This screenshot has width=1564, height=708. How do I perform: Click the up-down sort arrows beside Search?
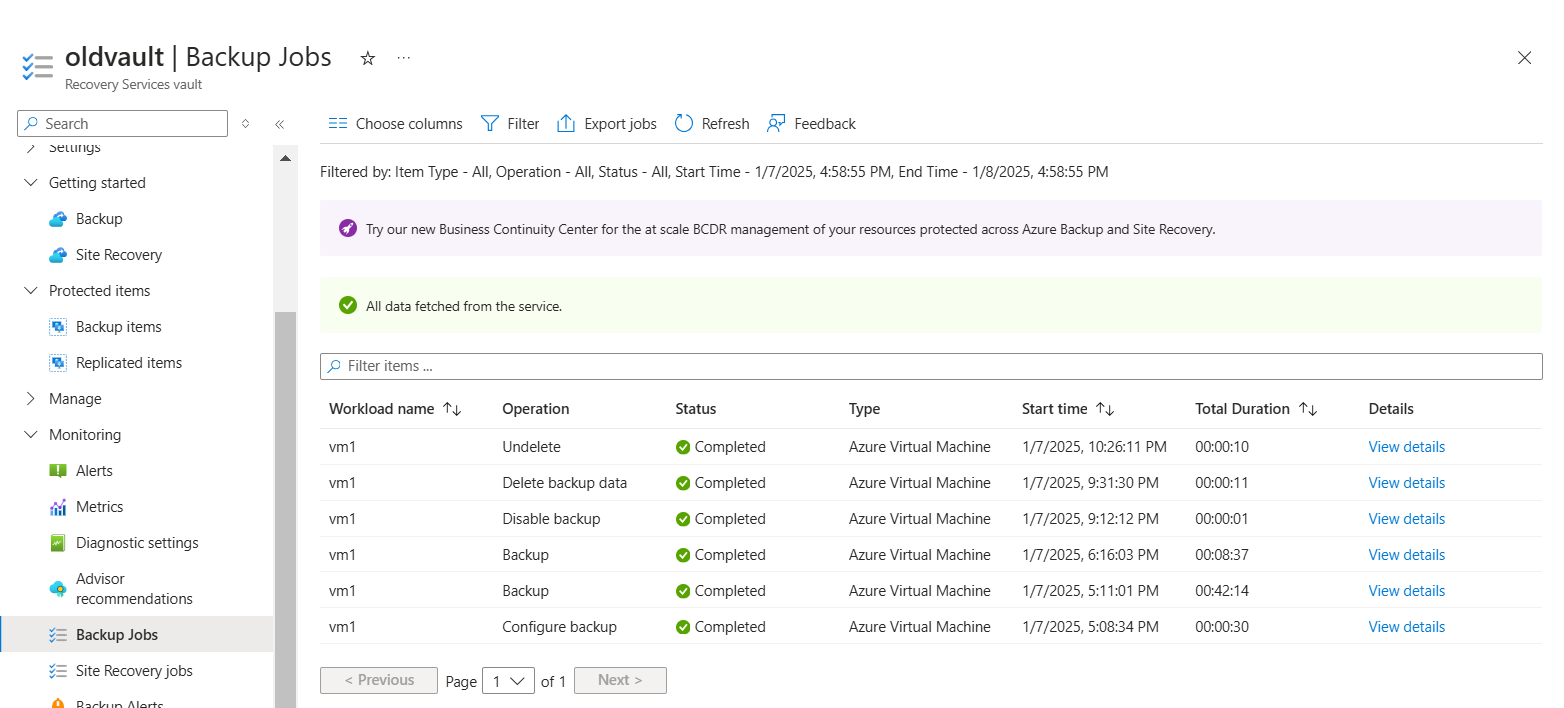point(245,124)
